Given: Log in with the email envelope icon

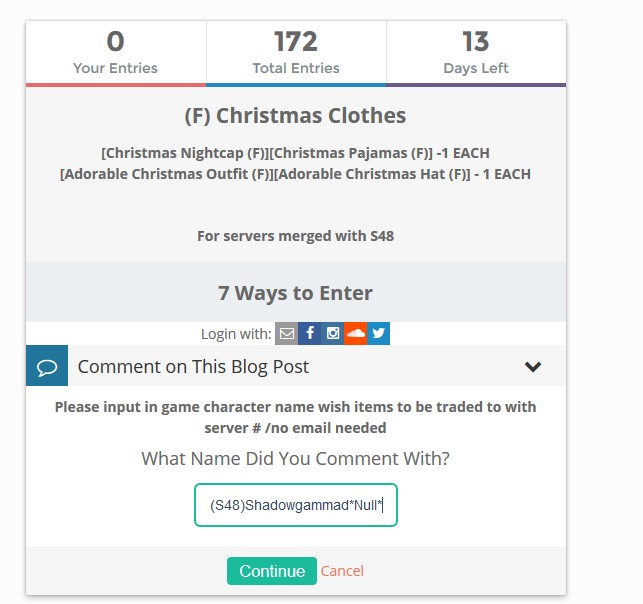Looking at the screenshot, I should click(287, 333).
